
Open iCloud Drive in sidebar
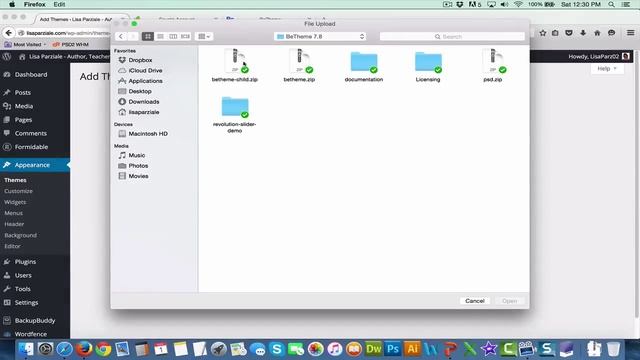point(145,71)
